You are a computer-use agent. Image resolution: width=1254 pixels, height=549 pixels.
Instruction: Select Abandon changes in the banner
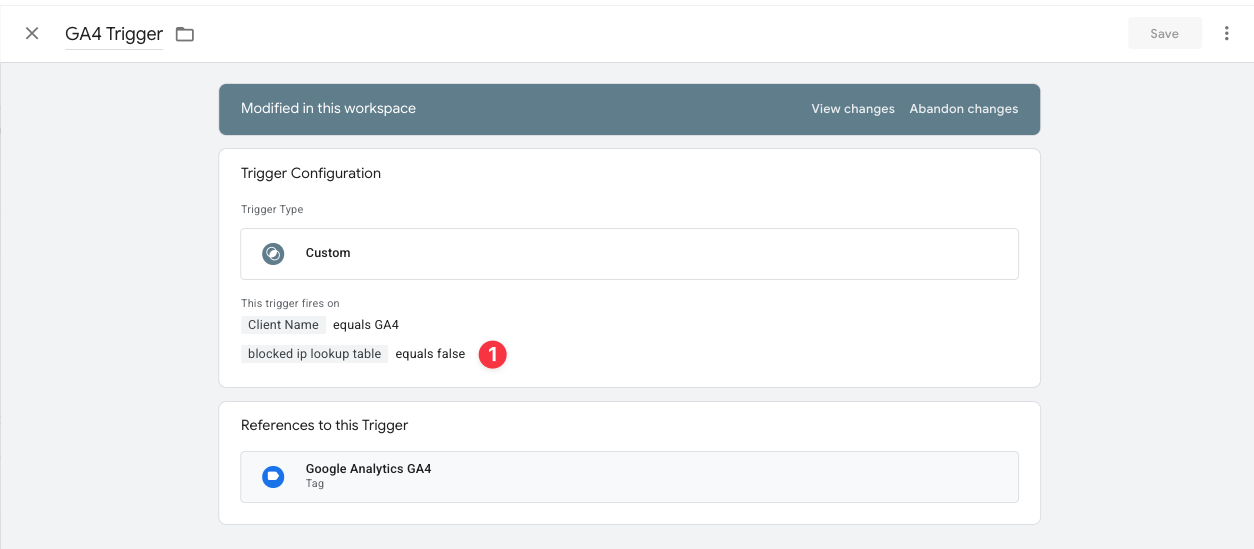tap(963, 109)
